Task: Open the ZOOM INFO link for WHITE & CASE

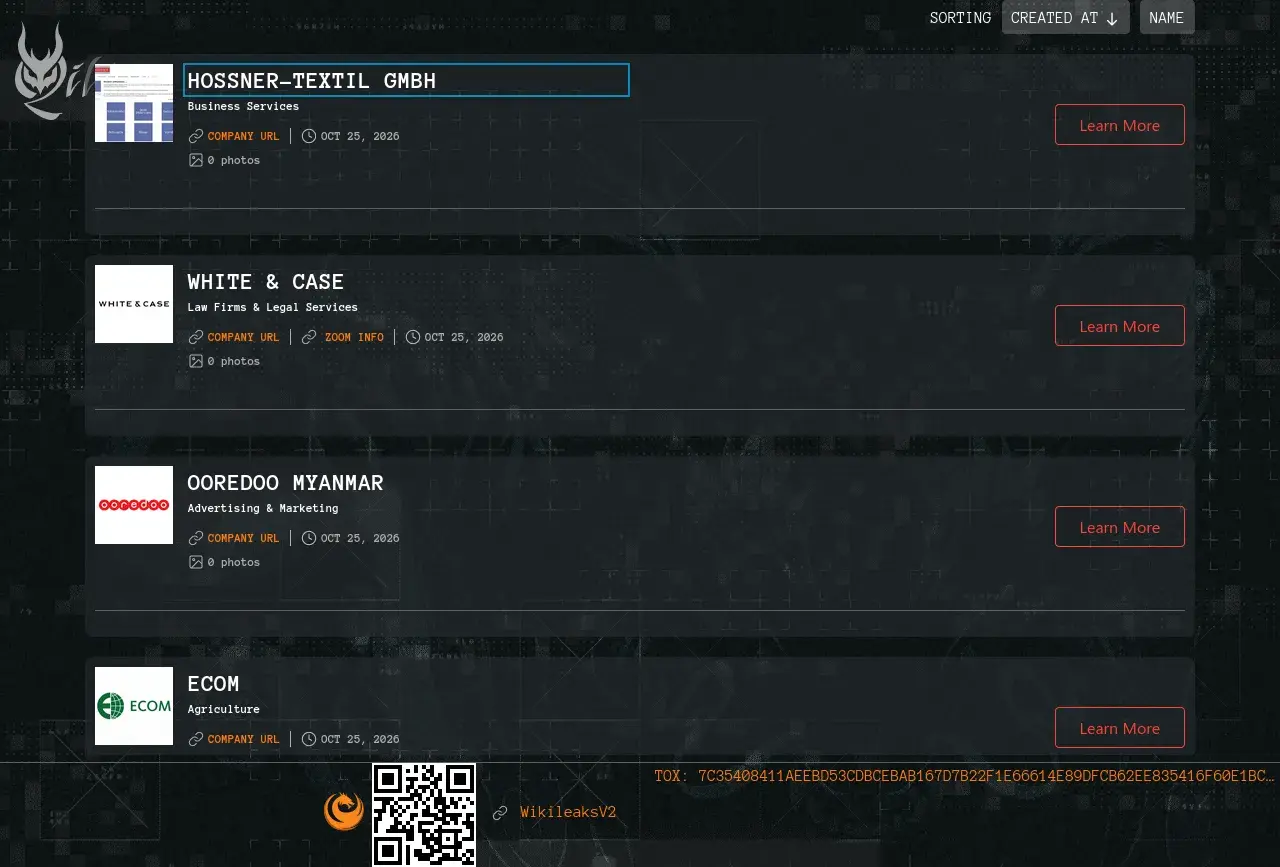Action: (354, 337)
